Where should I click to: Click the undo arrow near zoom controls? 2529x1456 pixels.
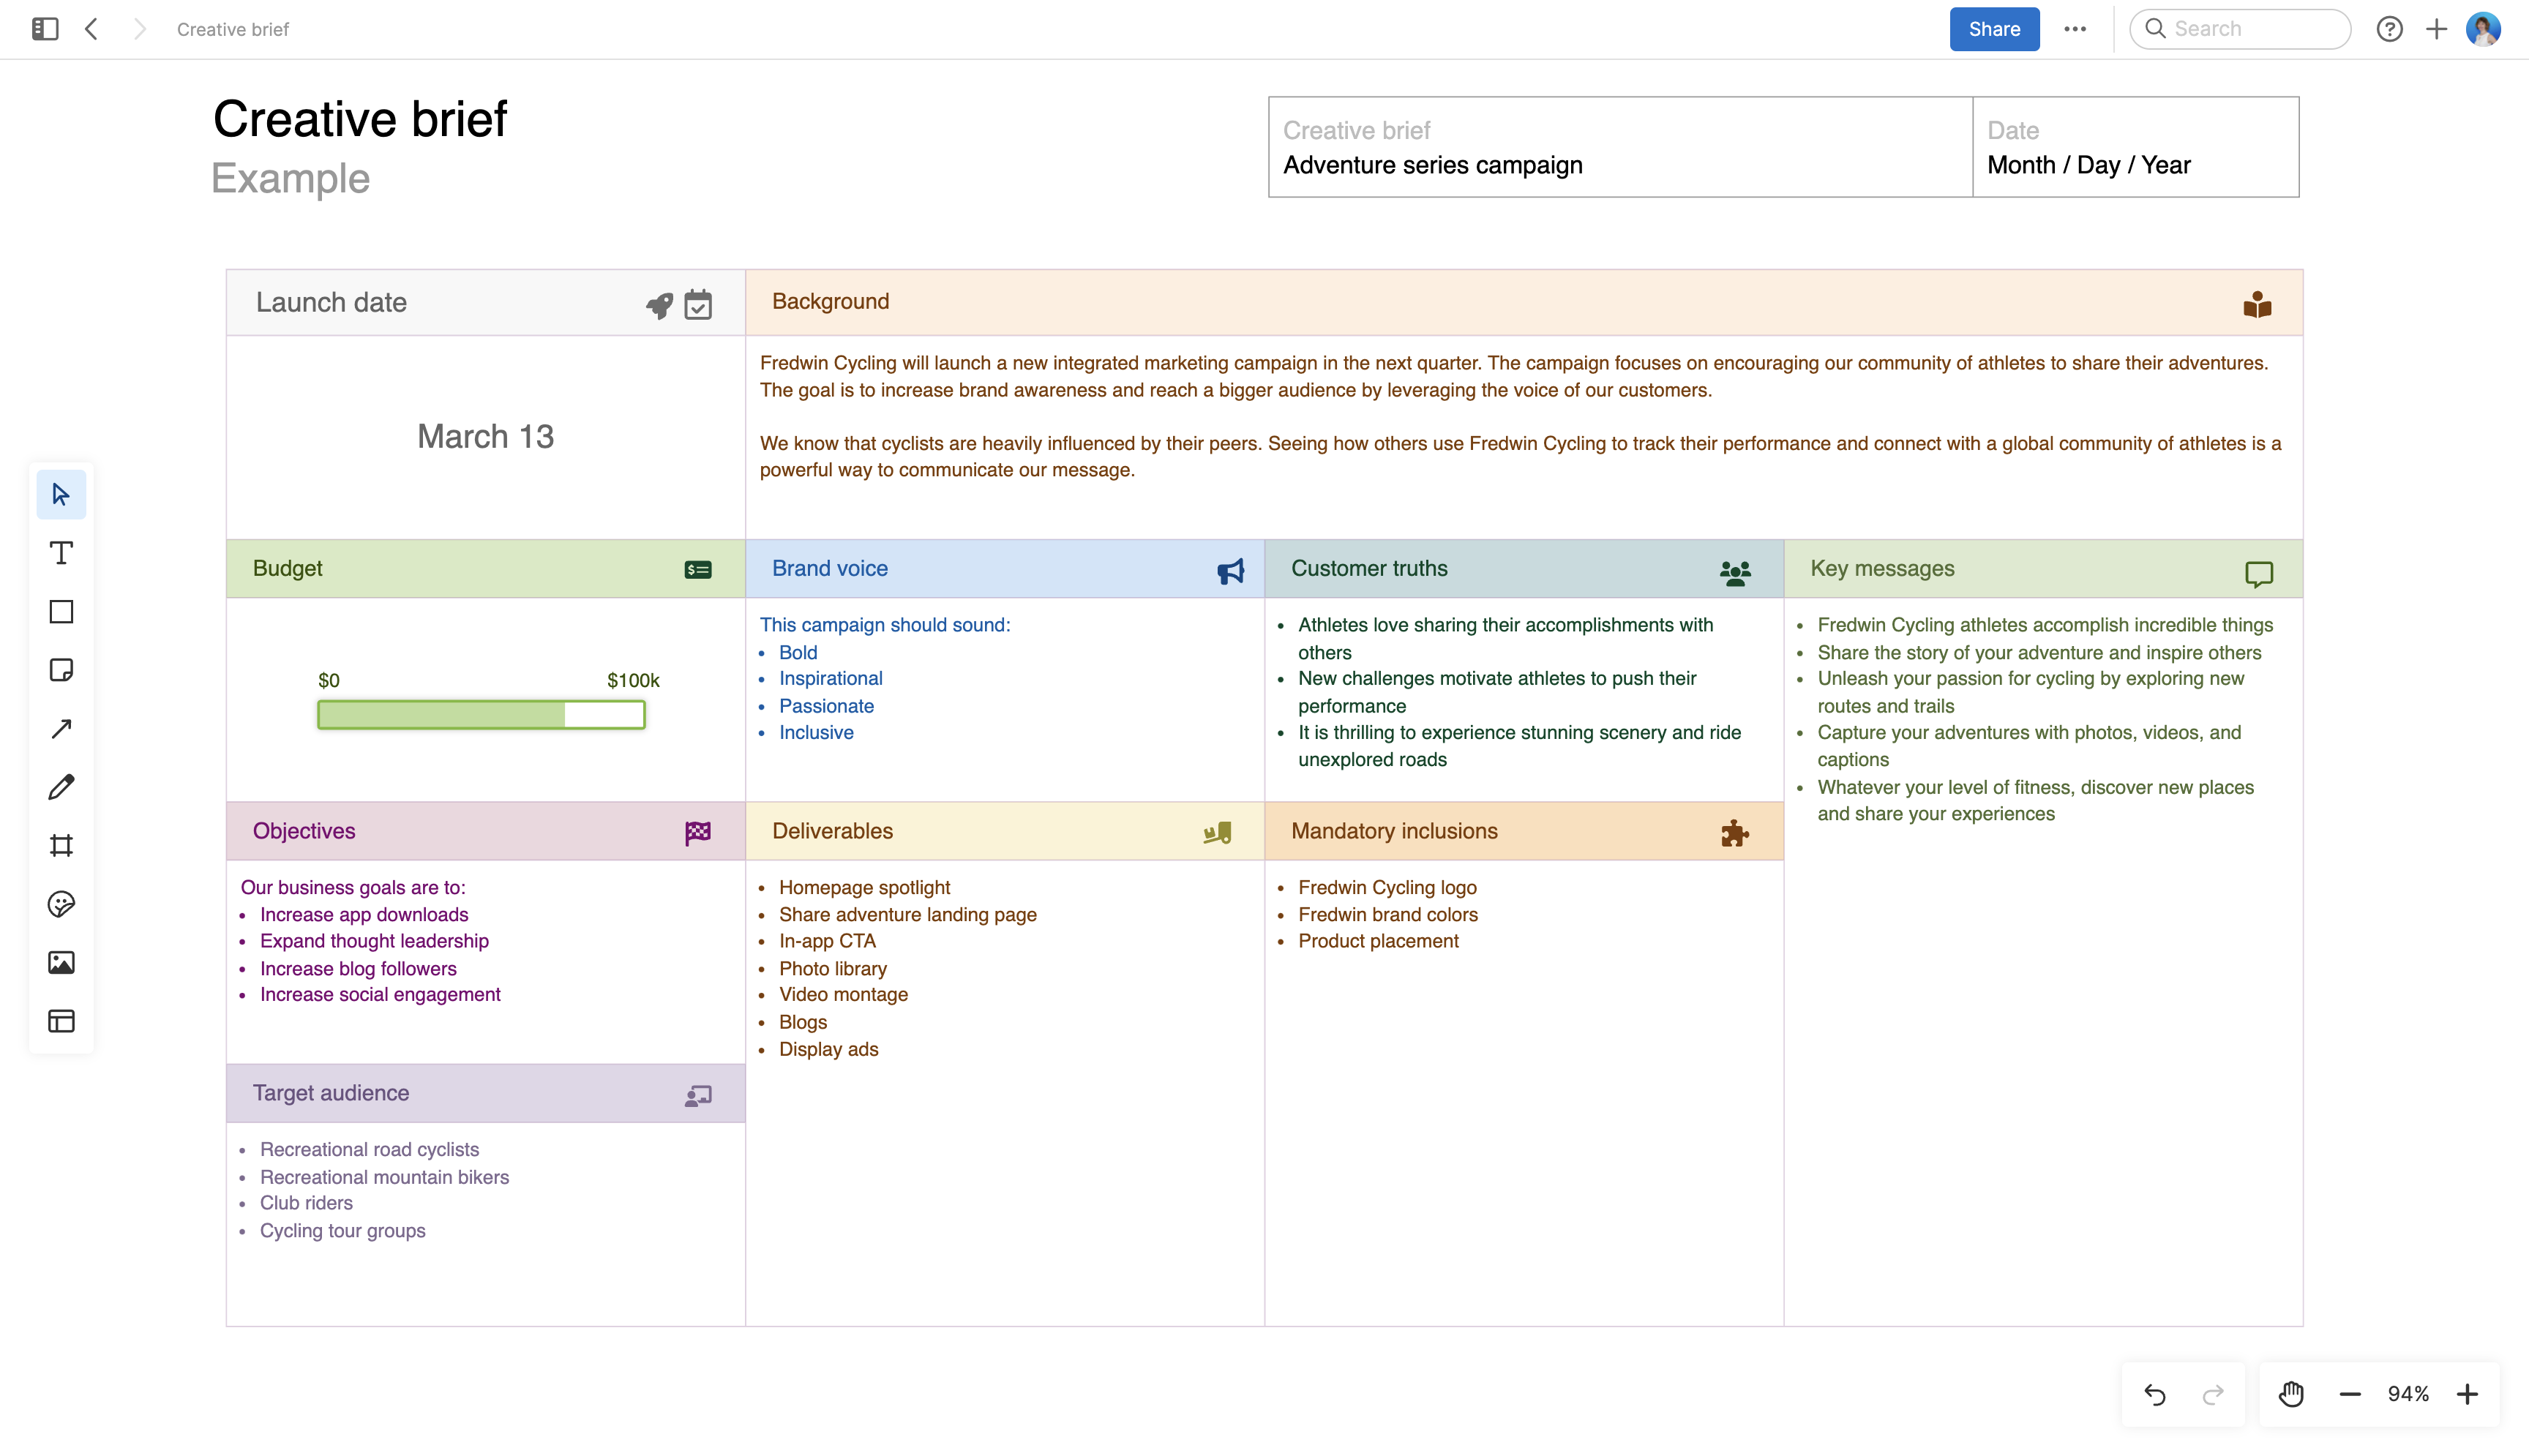pyautogui.click(x=2155, y=1393)
